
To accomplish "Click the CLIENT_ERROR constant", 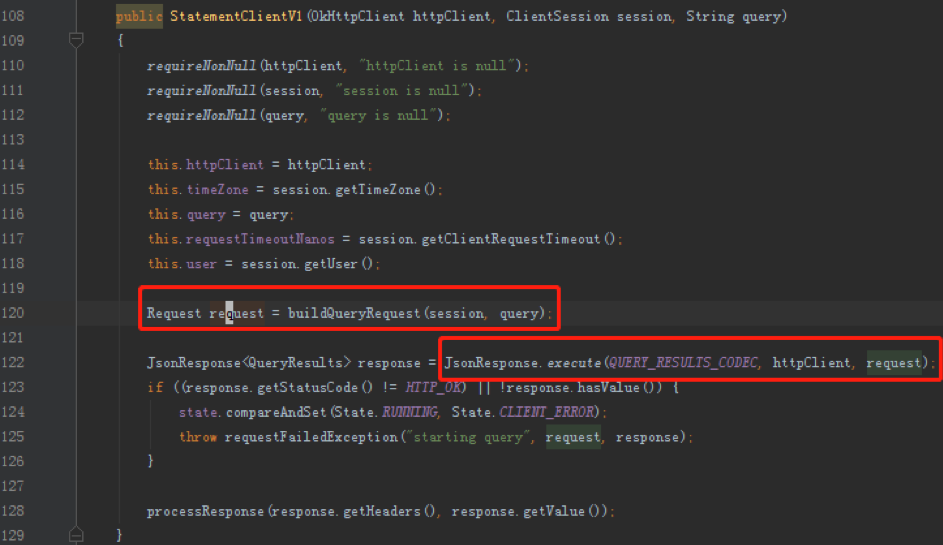I will pyautogui.click(x=546, y=411).
